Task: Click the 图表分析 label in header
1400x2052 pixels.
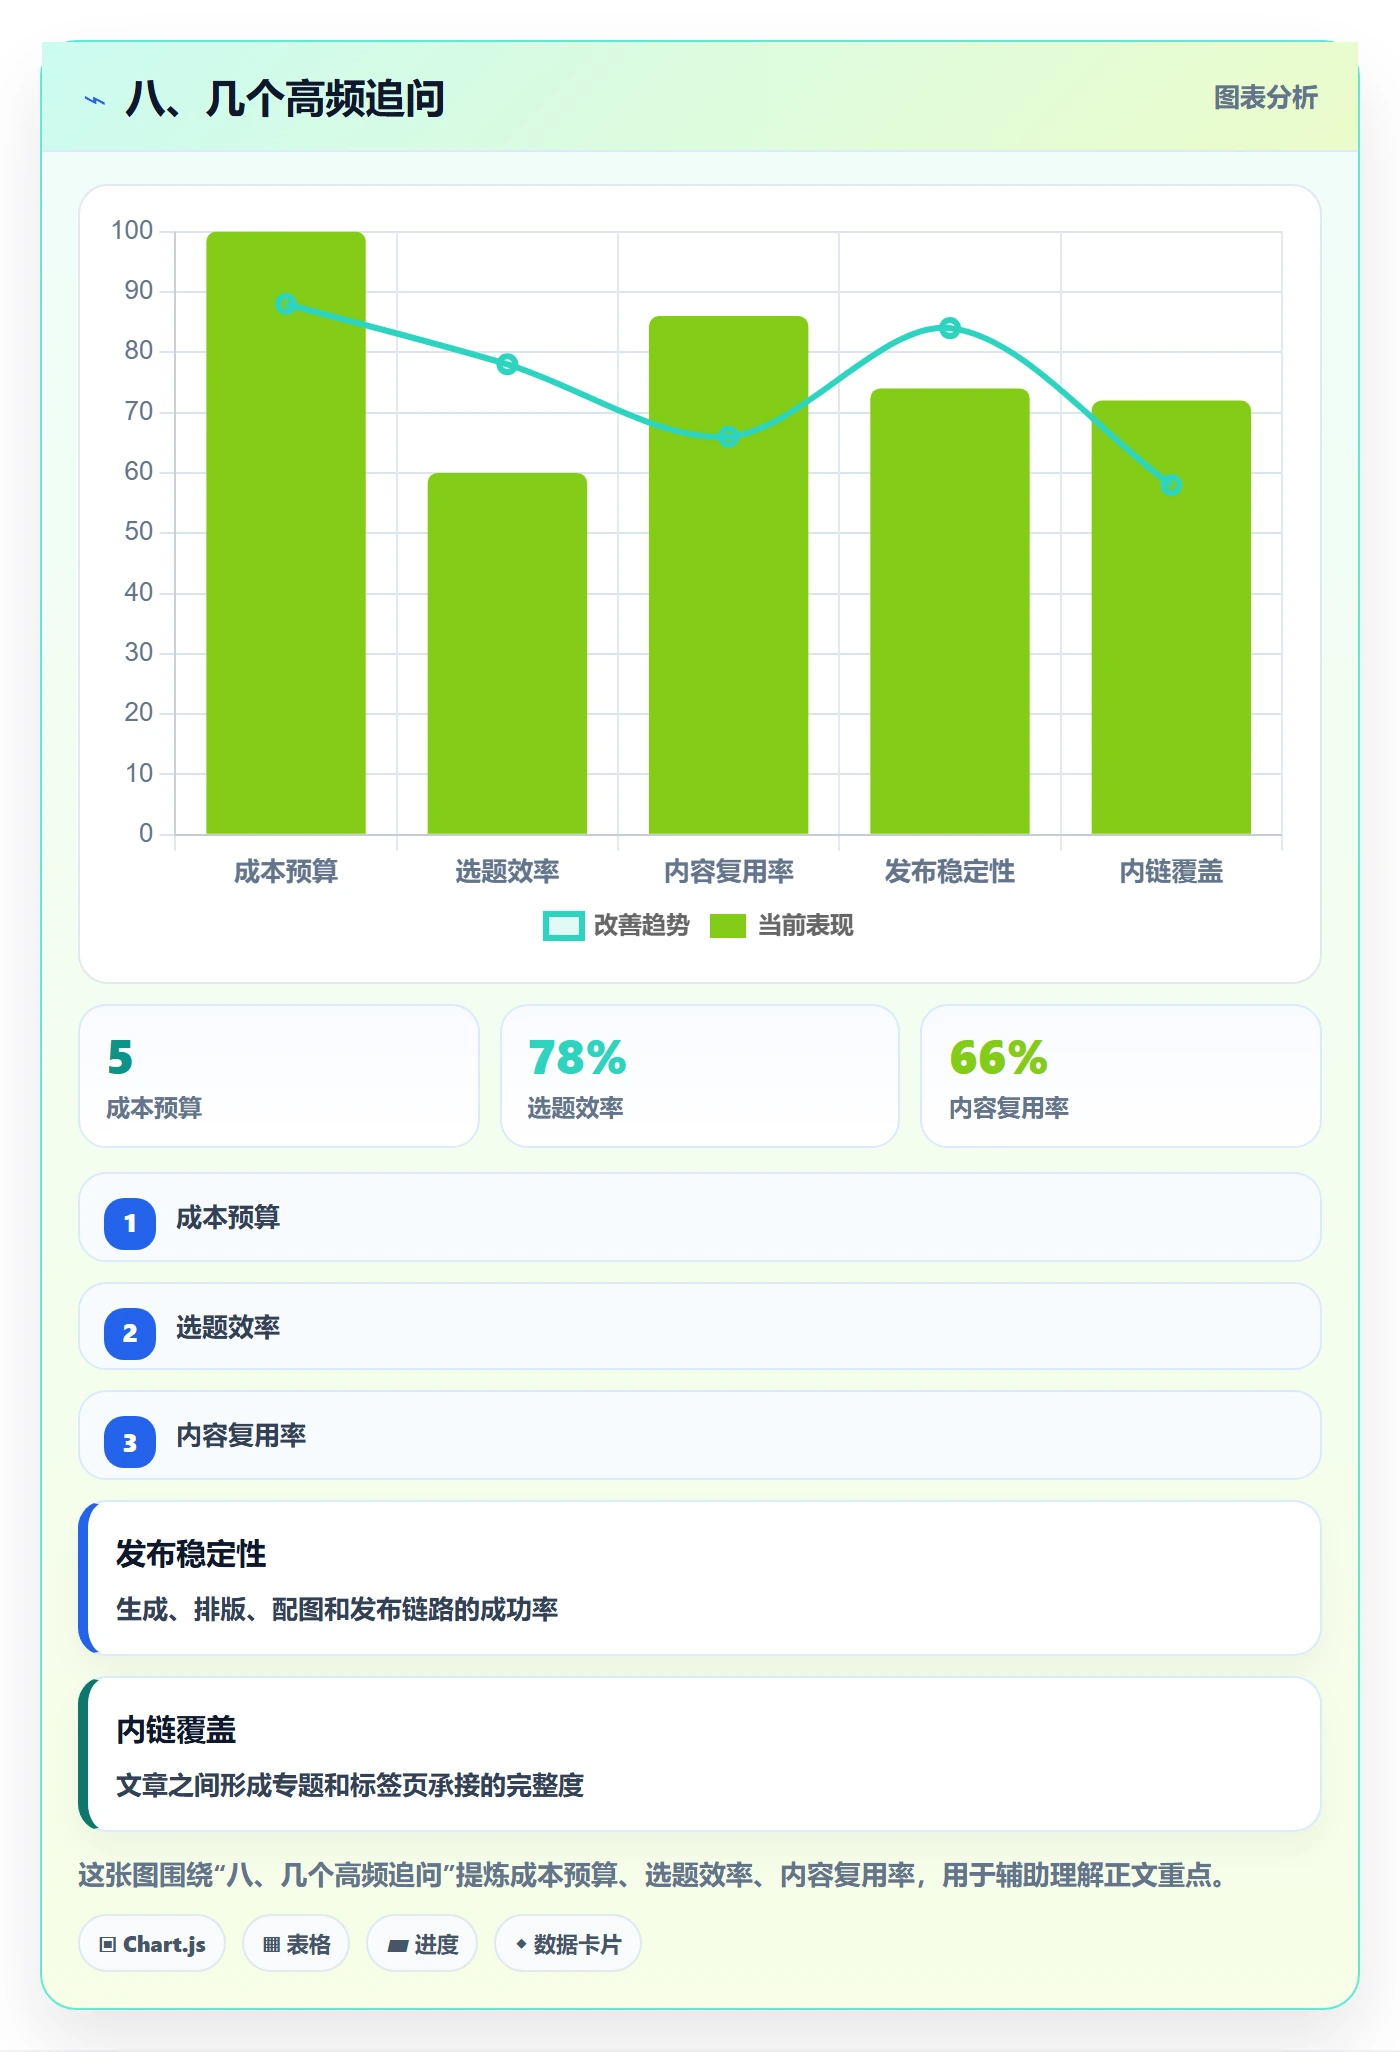Action: coord(1265,98)
